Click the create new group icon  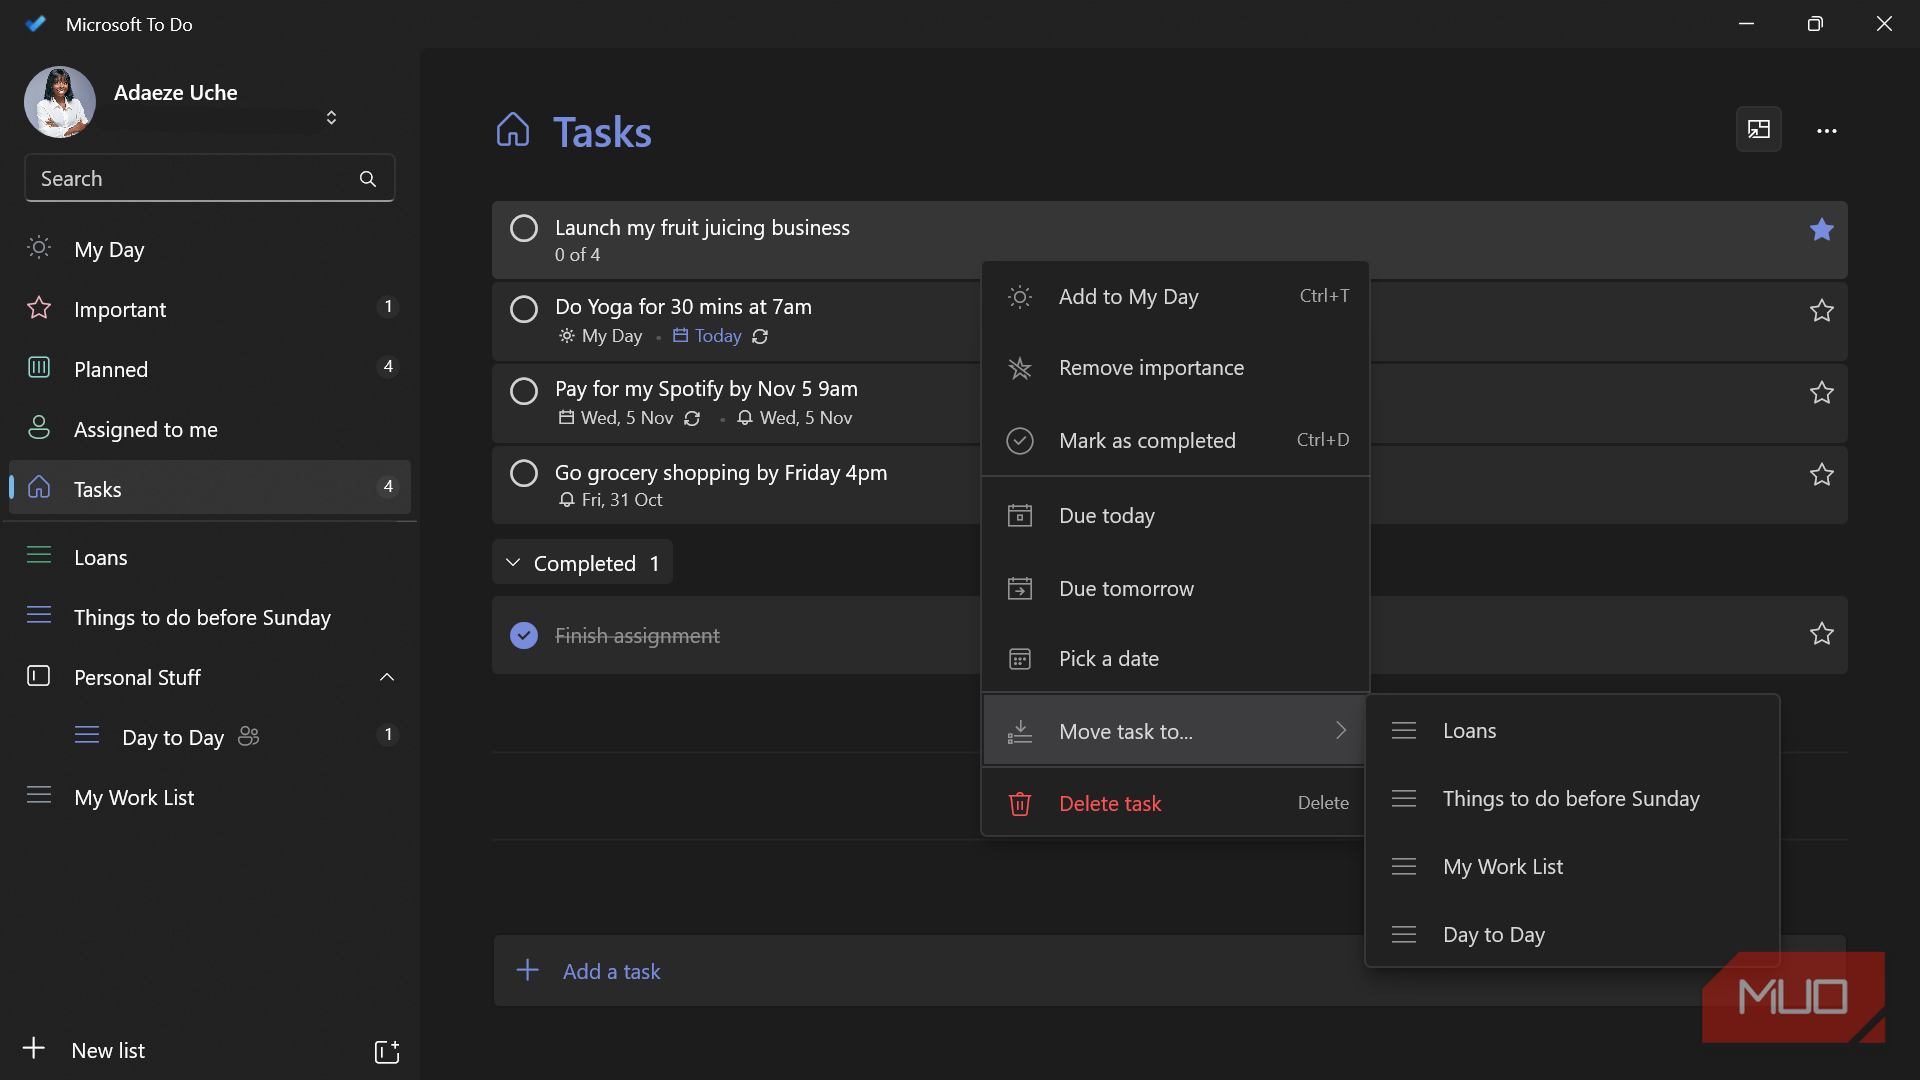[x=387, y=1051]
